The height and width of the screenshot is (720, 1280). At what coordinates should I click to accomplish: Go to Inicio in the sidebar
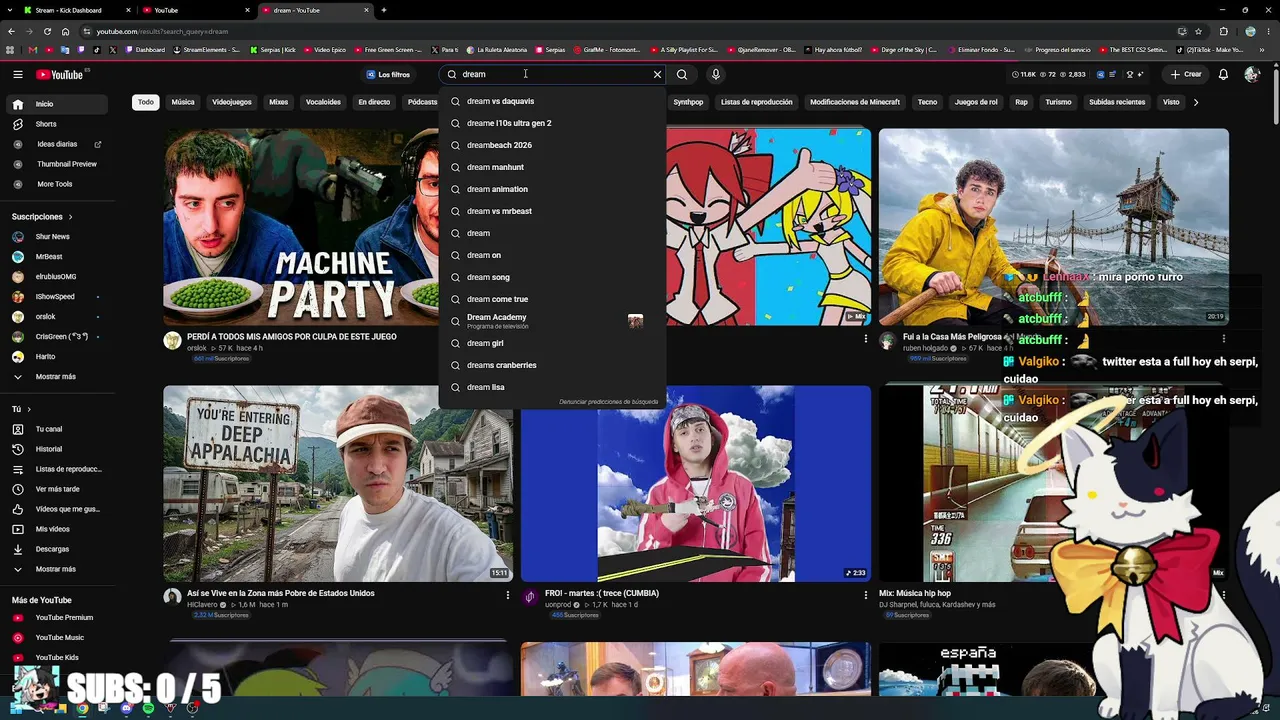57,104
